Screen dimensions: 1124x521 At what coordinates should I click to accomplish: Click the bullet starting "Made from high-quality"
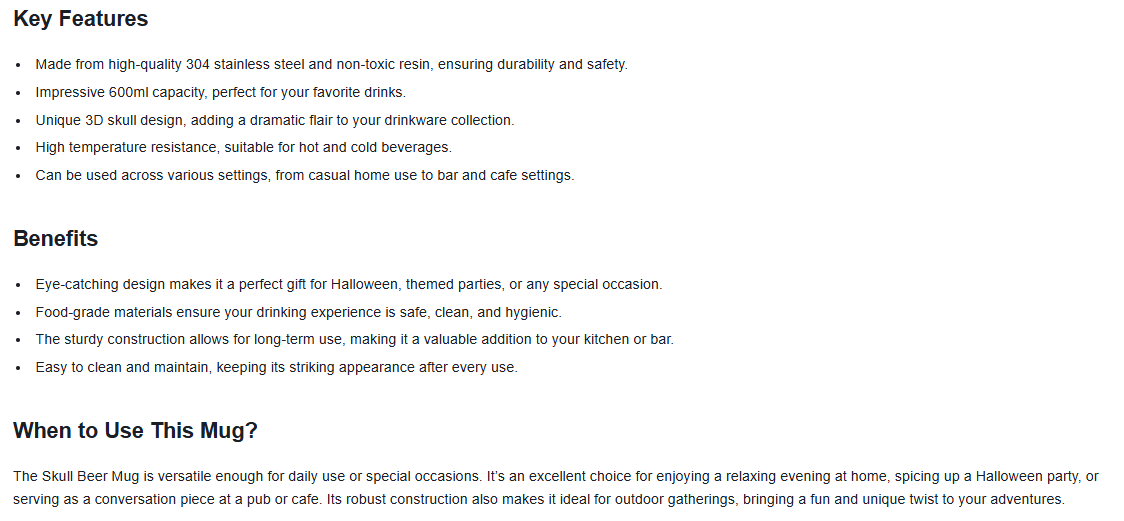click(331, 64)
